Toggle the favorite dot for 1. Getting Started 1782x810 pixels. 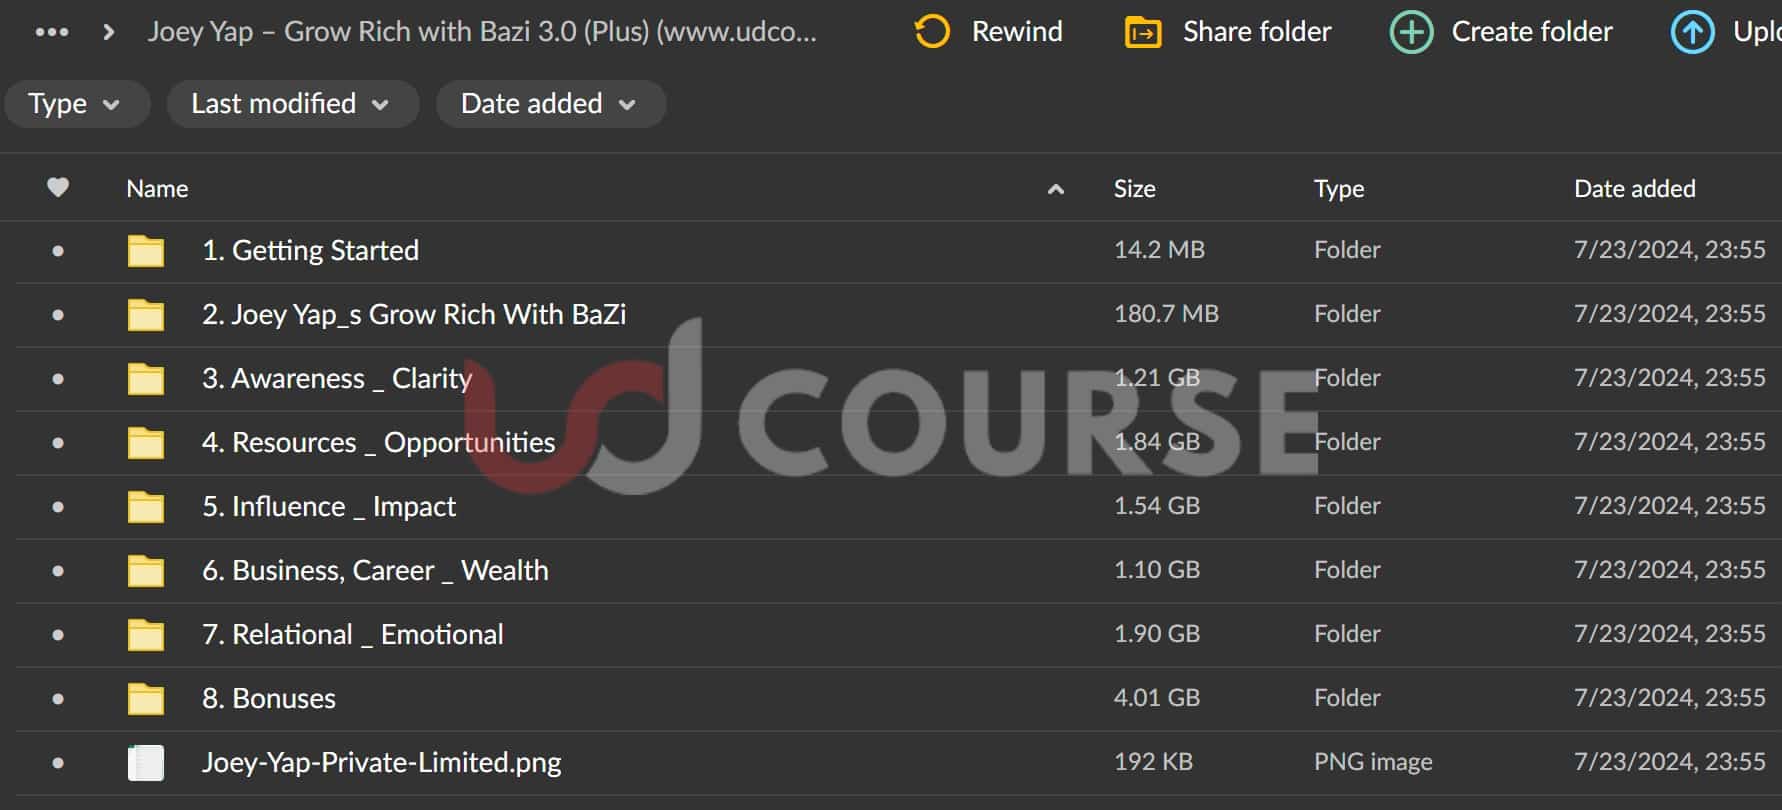[58, 250]
